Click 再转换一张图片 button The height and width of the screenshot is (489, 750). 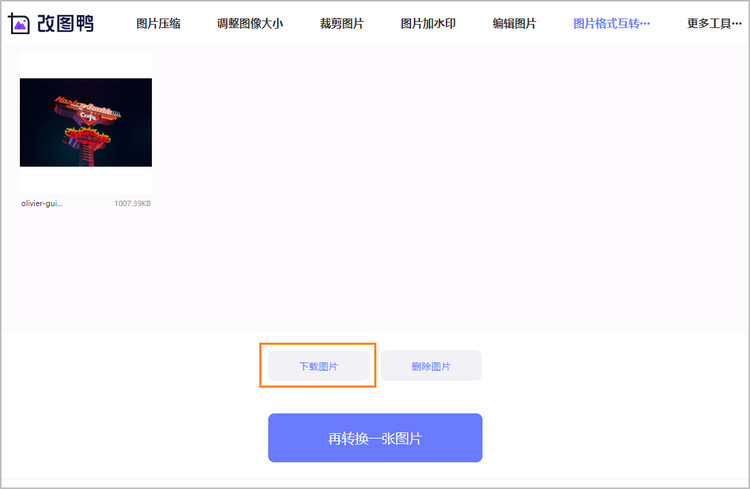[x=375, y=438]
